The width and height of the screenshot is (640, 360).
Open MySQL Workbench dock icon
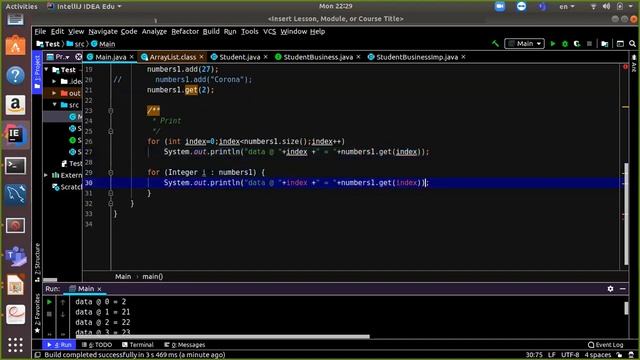tap(15, 195)
